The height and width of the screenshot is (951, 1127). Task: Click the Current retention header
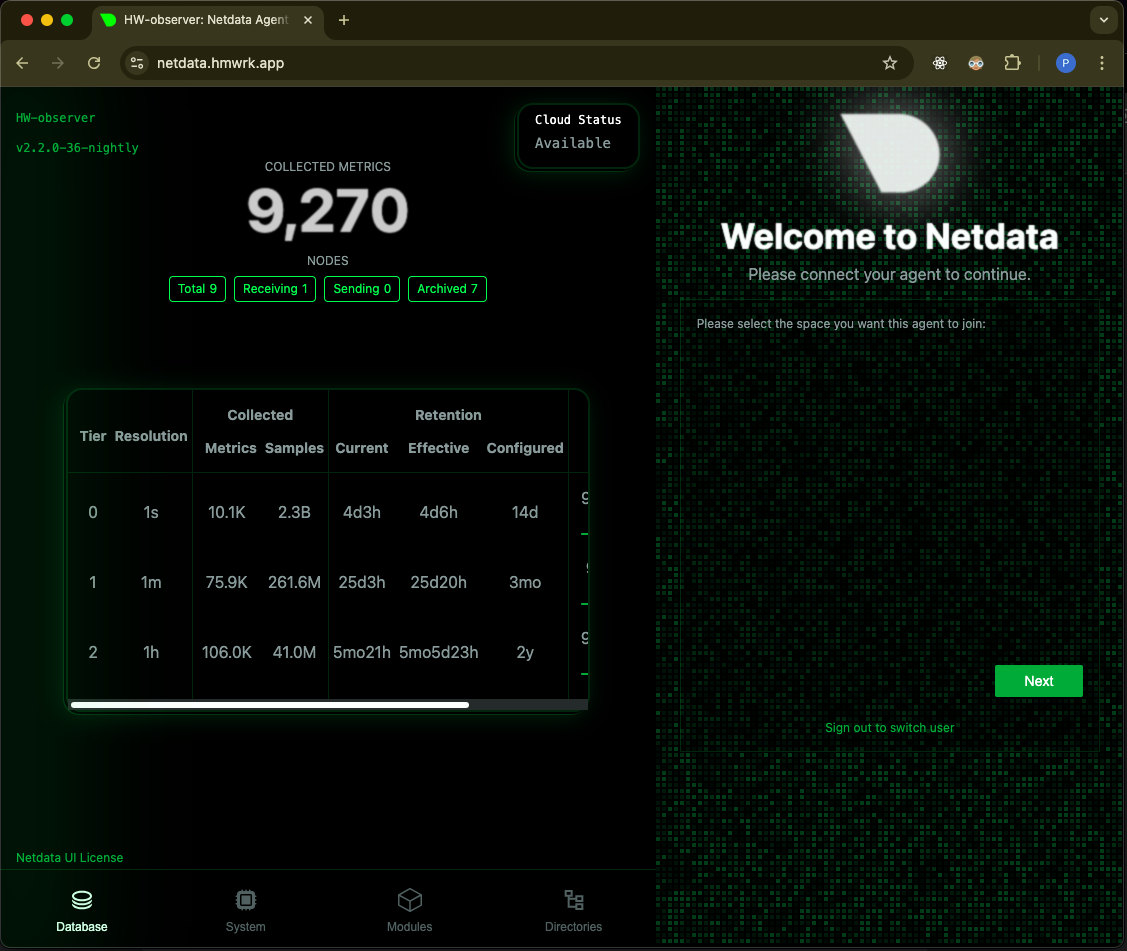[x=362, y=448]
